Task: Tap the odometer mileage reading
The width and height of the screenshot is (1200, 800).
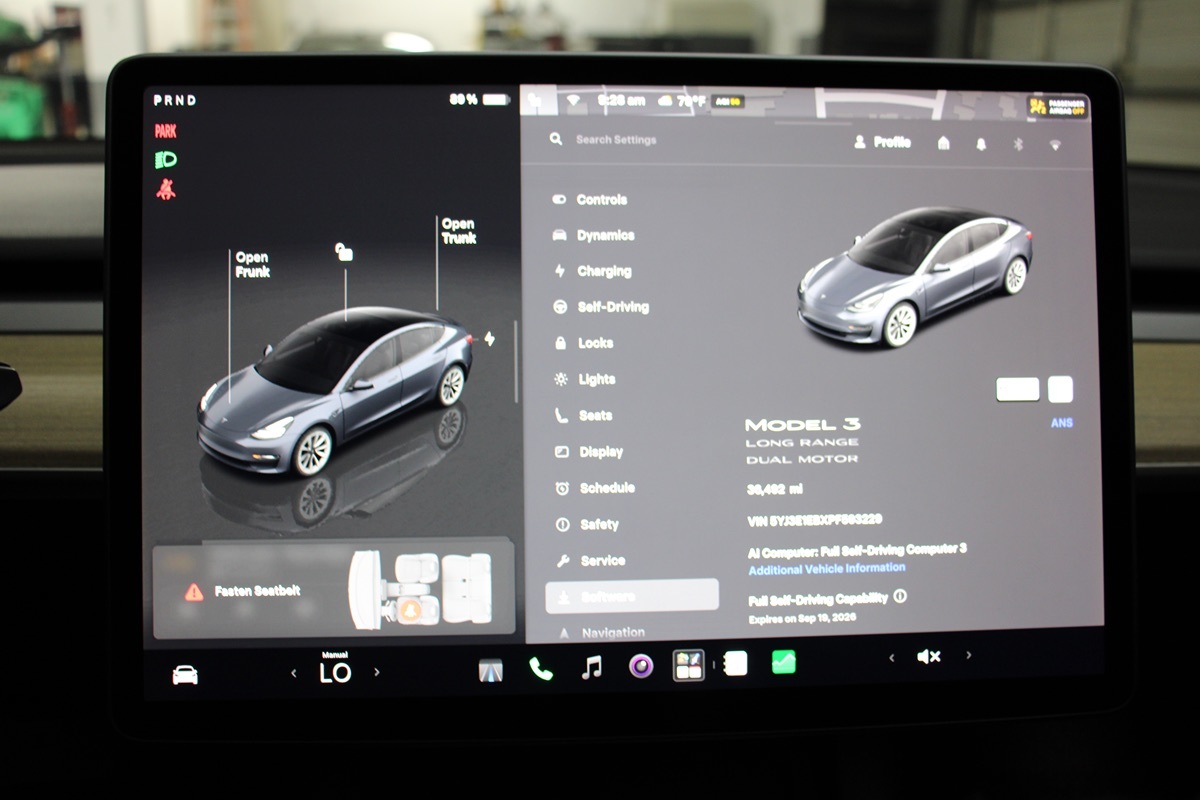Action: pos(774,489)
